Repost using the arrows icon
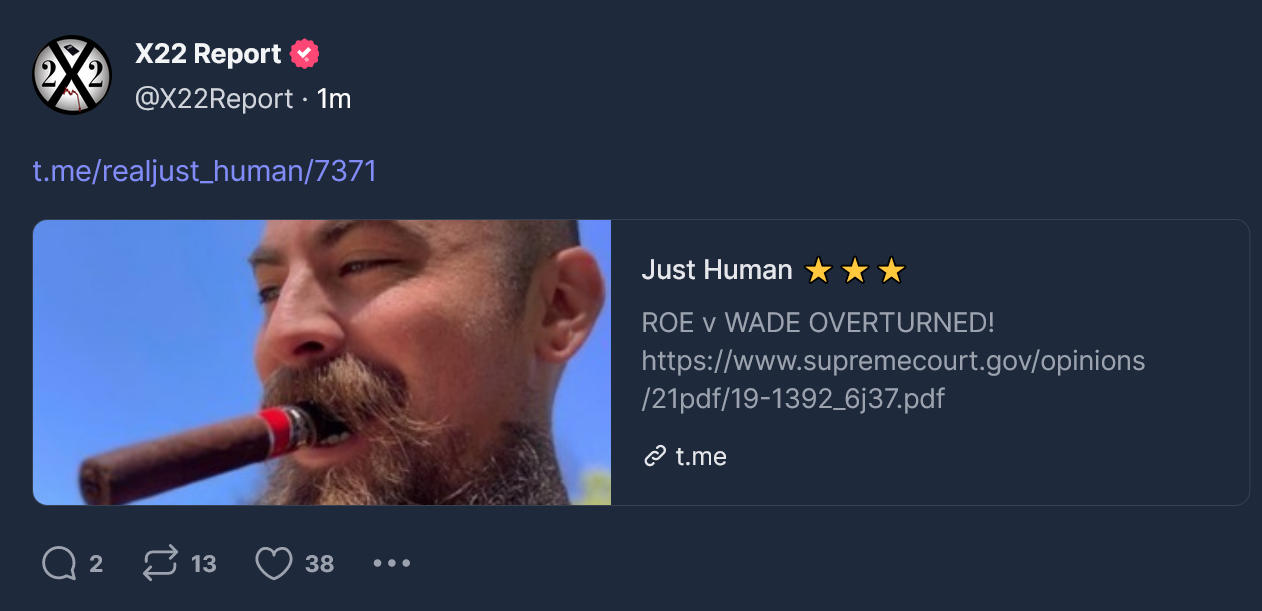Screen dimensions: 1262x611 tap(160, 564)
